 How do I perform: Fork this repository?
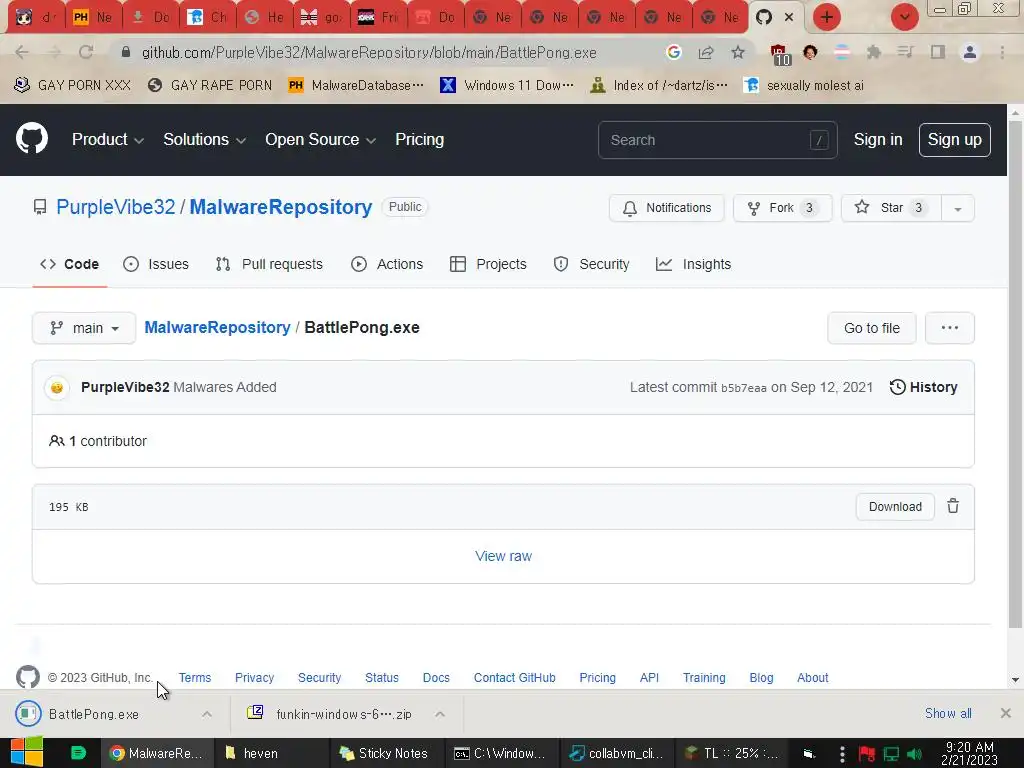pyautogui.click(x=782, y=208)
